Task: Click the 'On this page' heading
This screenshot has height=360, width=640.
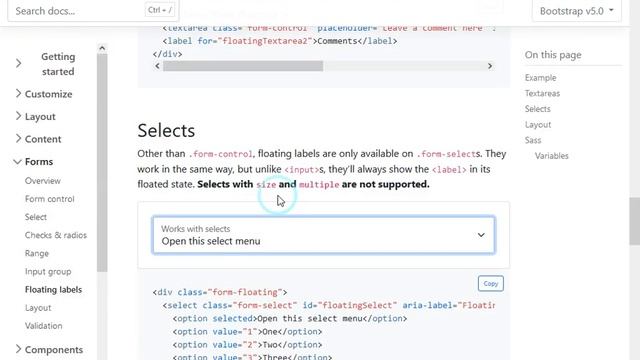Action: click(x=553, y=55)
